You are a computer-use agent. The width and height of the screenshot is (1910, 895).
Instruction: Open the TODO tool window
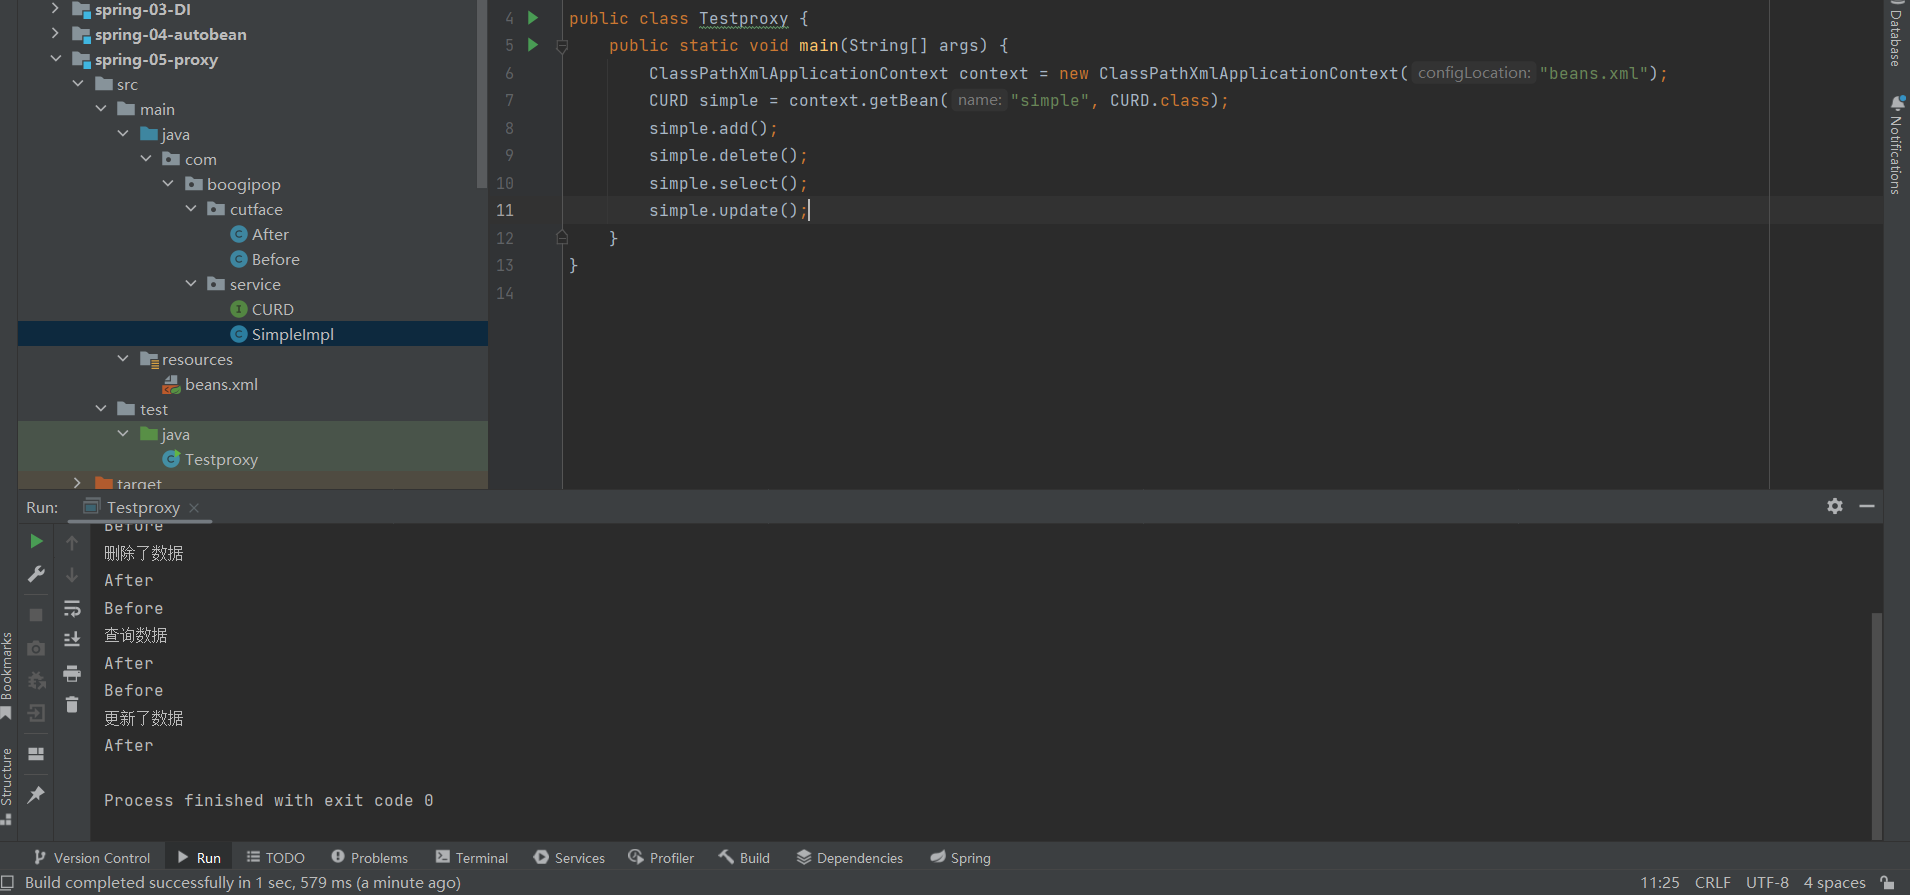(x=276, y=858)
